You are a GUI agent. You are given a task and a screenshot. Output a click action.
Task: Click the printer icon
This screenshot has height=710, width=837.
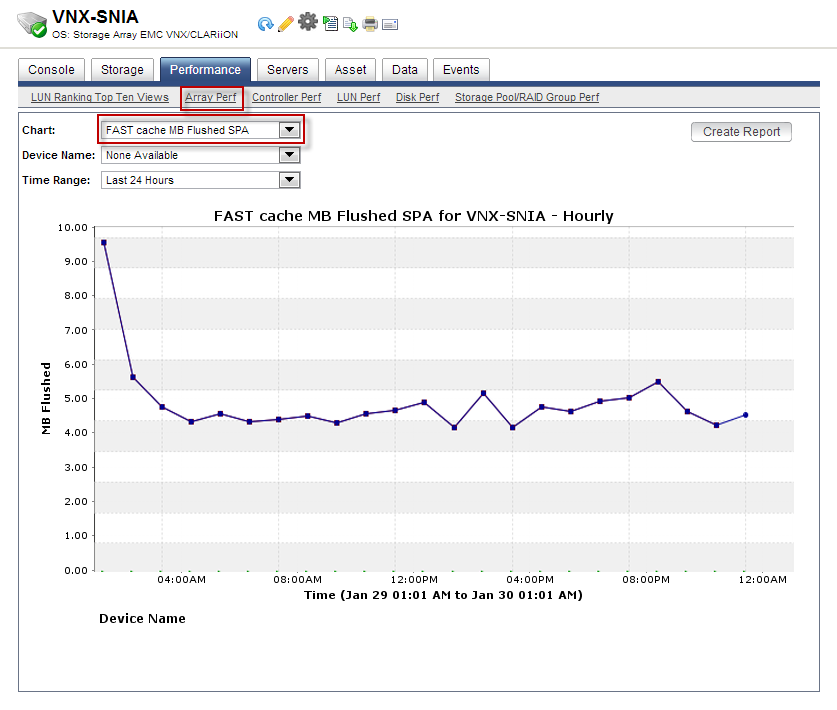(370, 24)
